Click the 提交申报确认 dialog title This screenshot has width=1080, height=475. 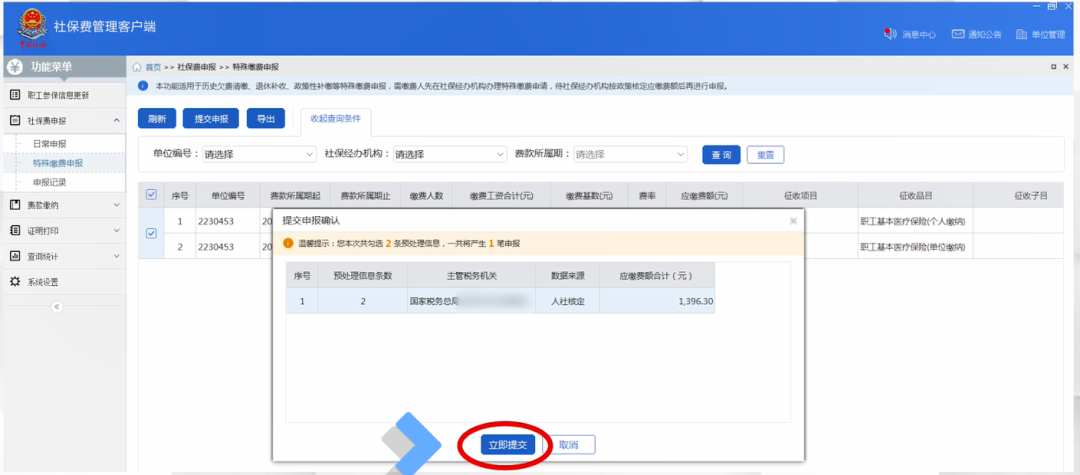(311, 220)
